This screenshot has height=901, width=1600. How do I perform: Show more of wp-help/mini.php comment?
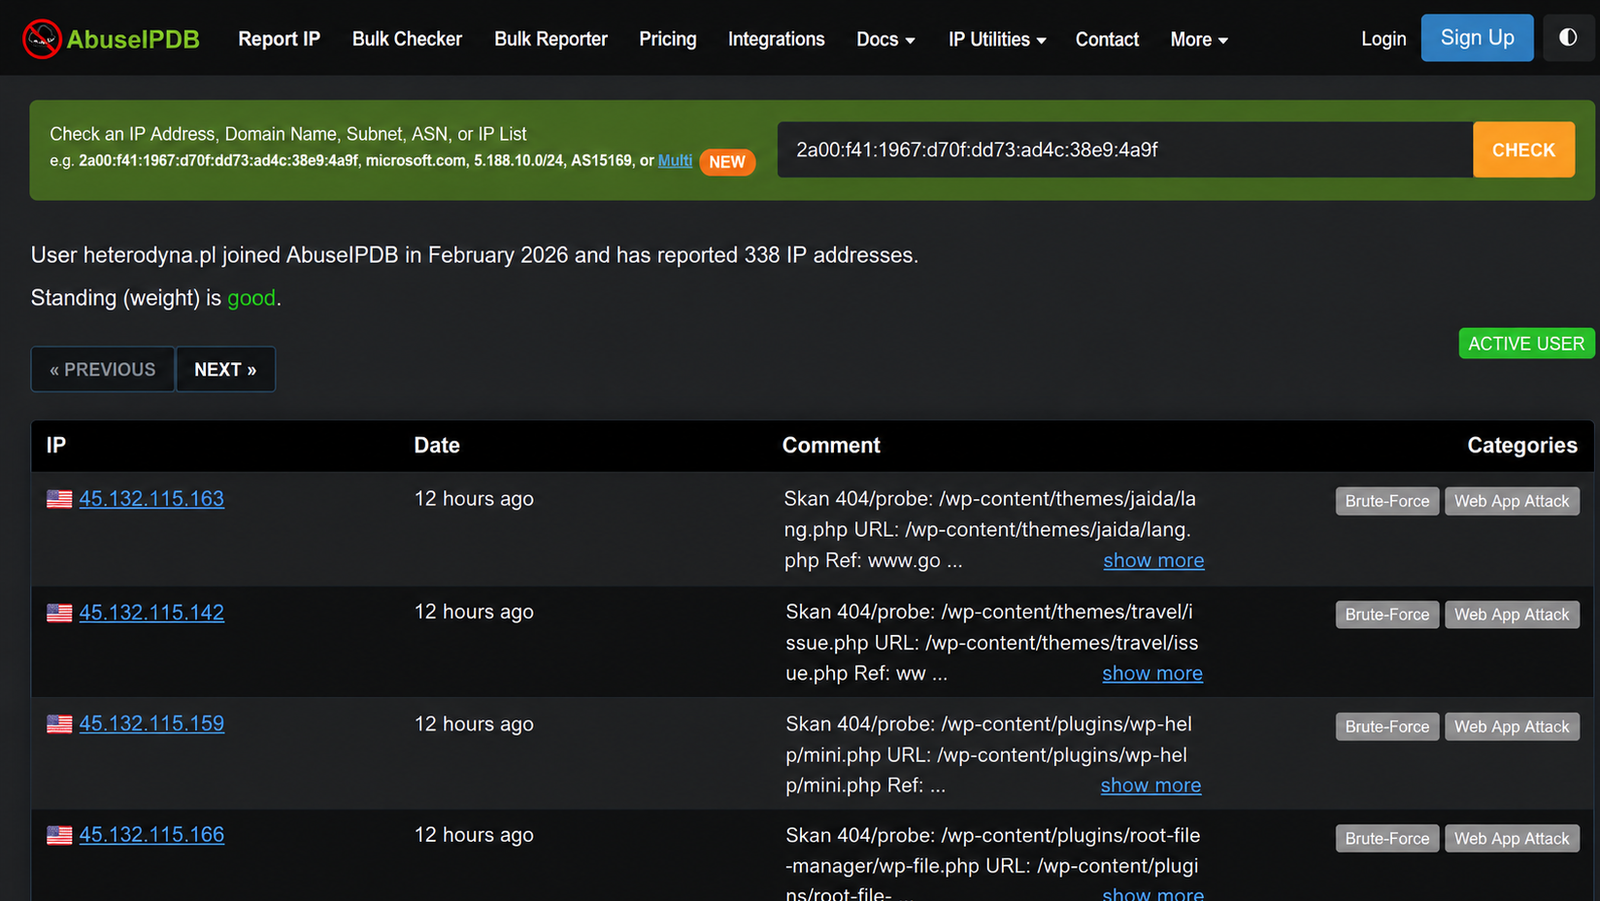coord(1151,786)
